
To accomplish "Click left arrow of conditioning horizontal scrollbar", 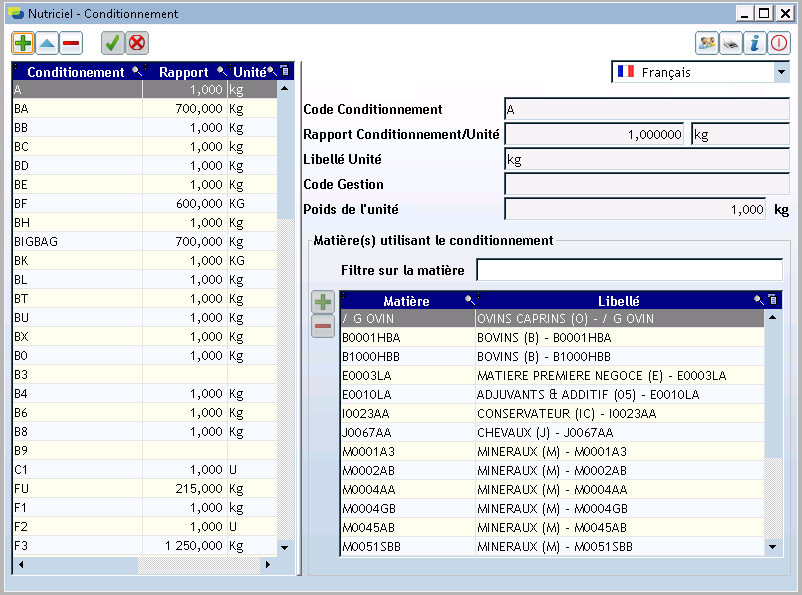I will point(21,564).
